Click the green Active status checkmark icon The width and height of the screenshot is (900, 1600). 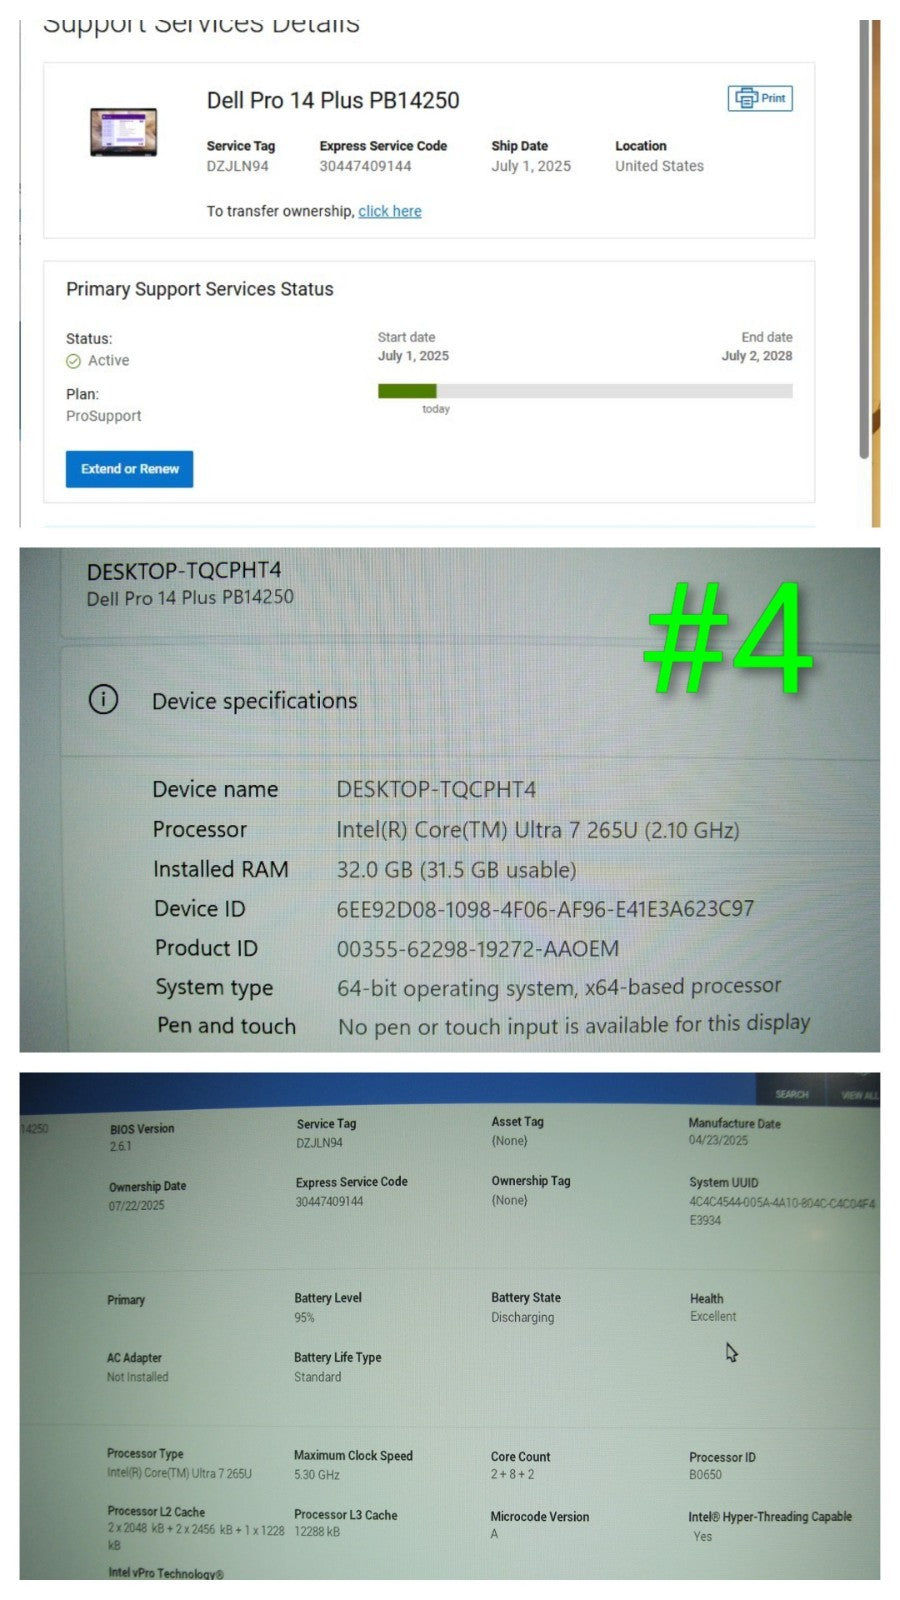pyautogui.click(x=73, y=361)
